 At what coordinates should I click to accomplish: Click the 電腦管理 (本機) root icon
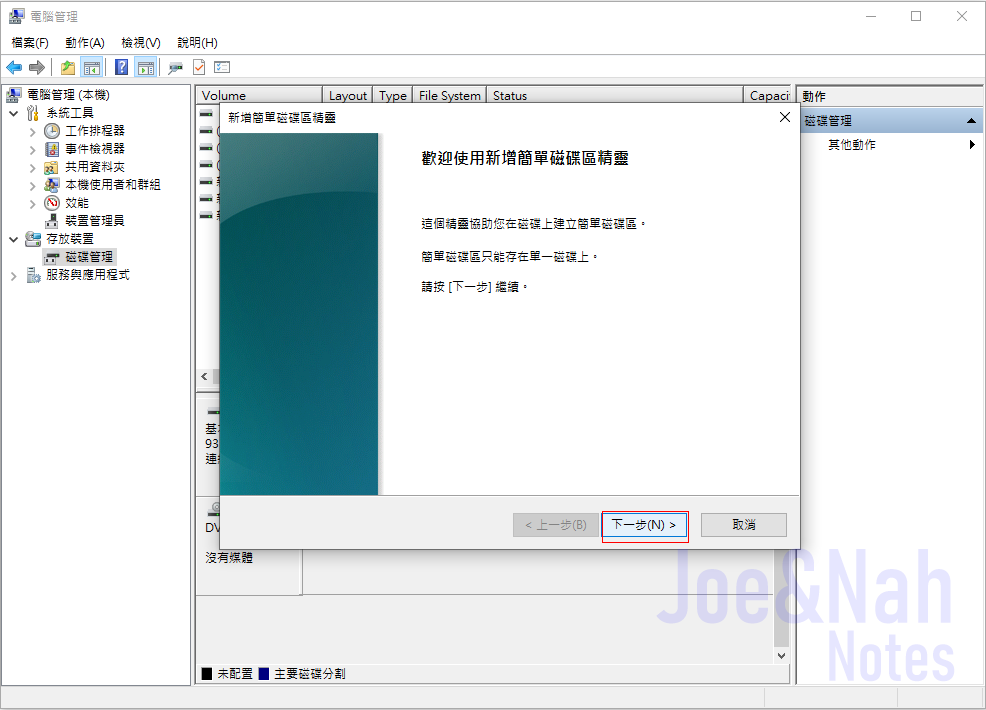tap(12, 94)
